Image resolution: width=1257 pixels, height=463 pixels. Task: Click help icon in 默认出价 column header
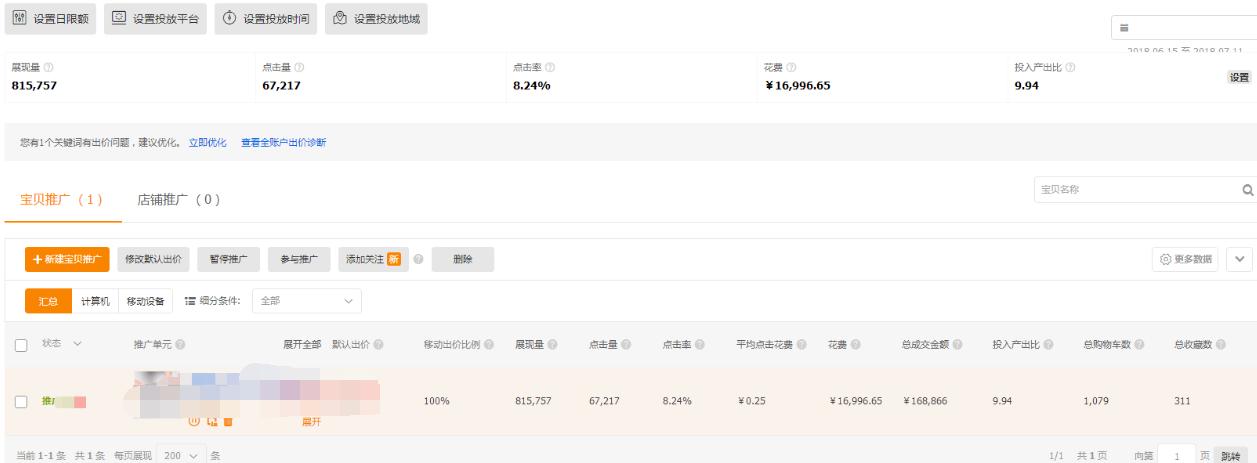coord(378,345)
